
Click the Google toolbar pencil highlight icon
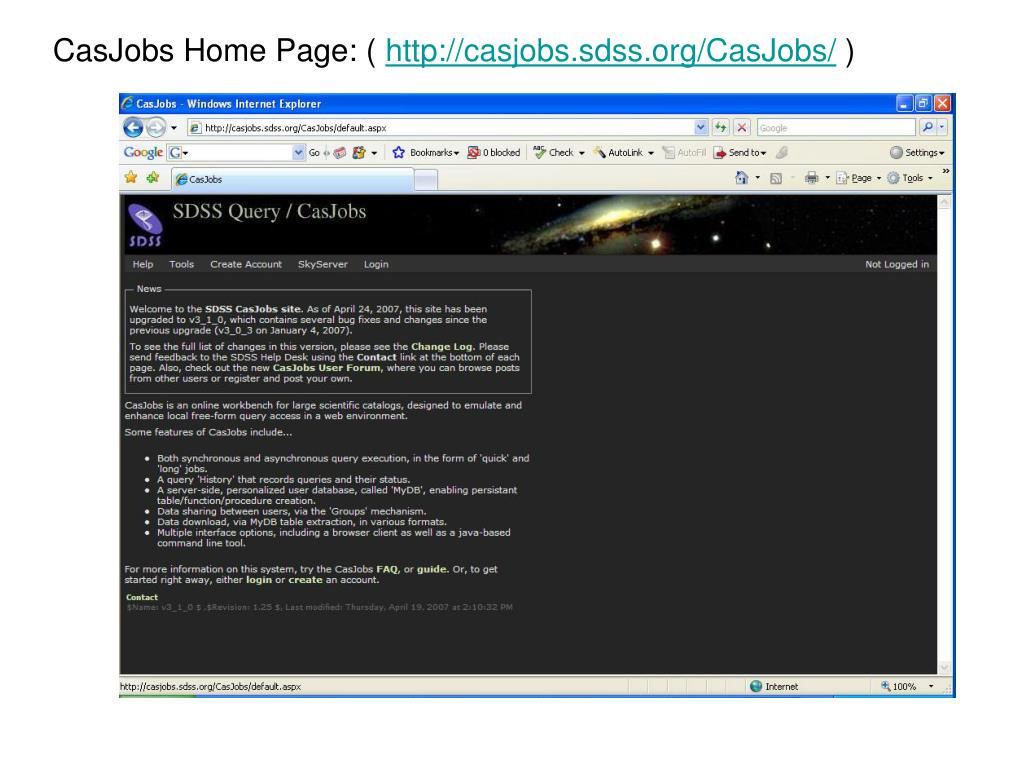point(782,152)
